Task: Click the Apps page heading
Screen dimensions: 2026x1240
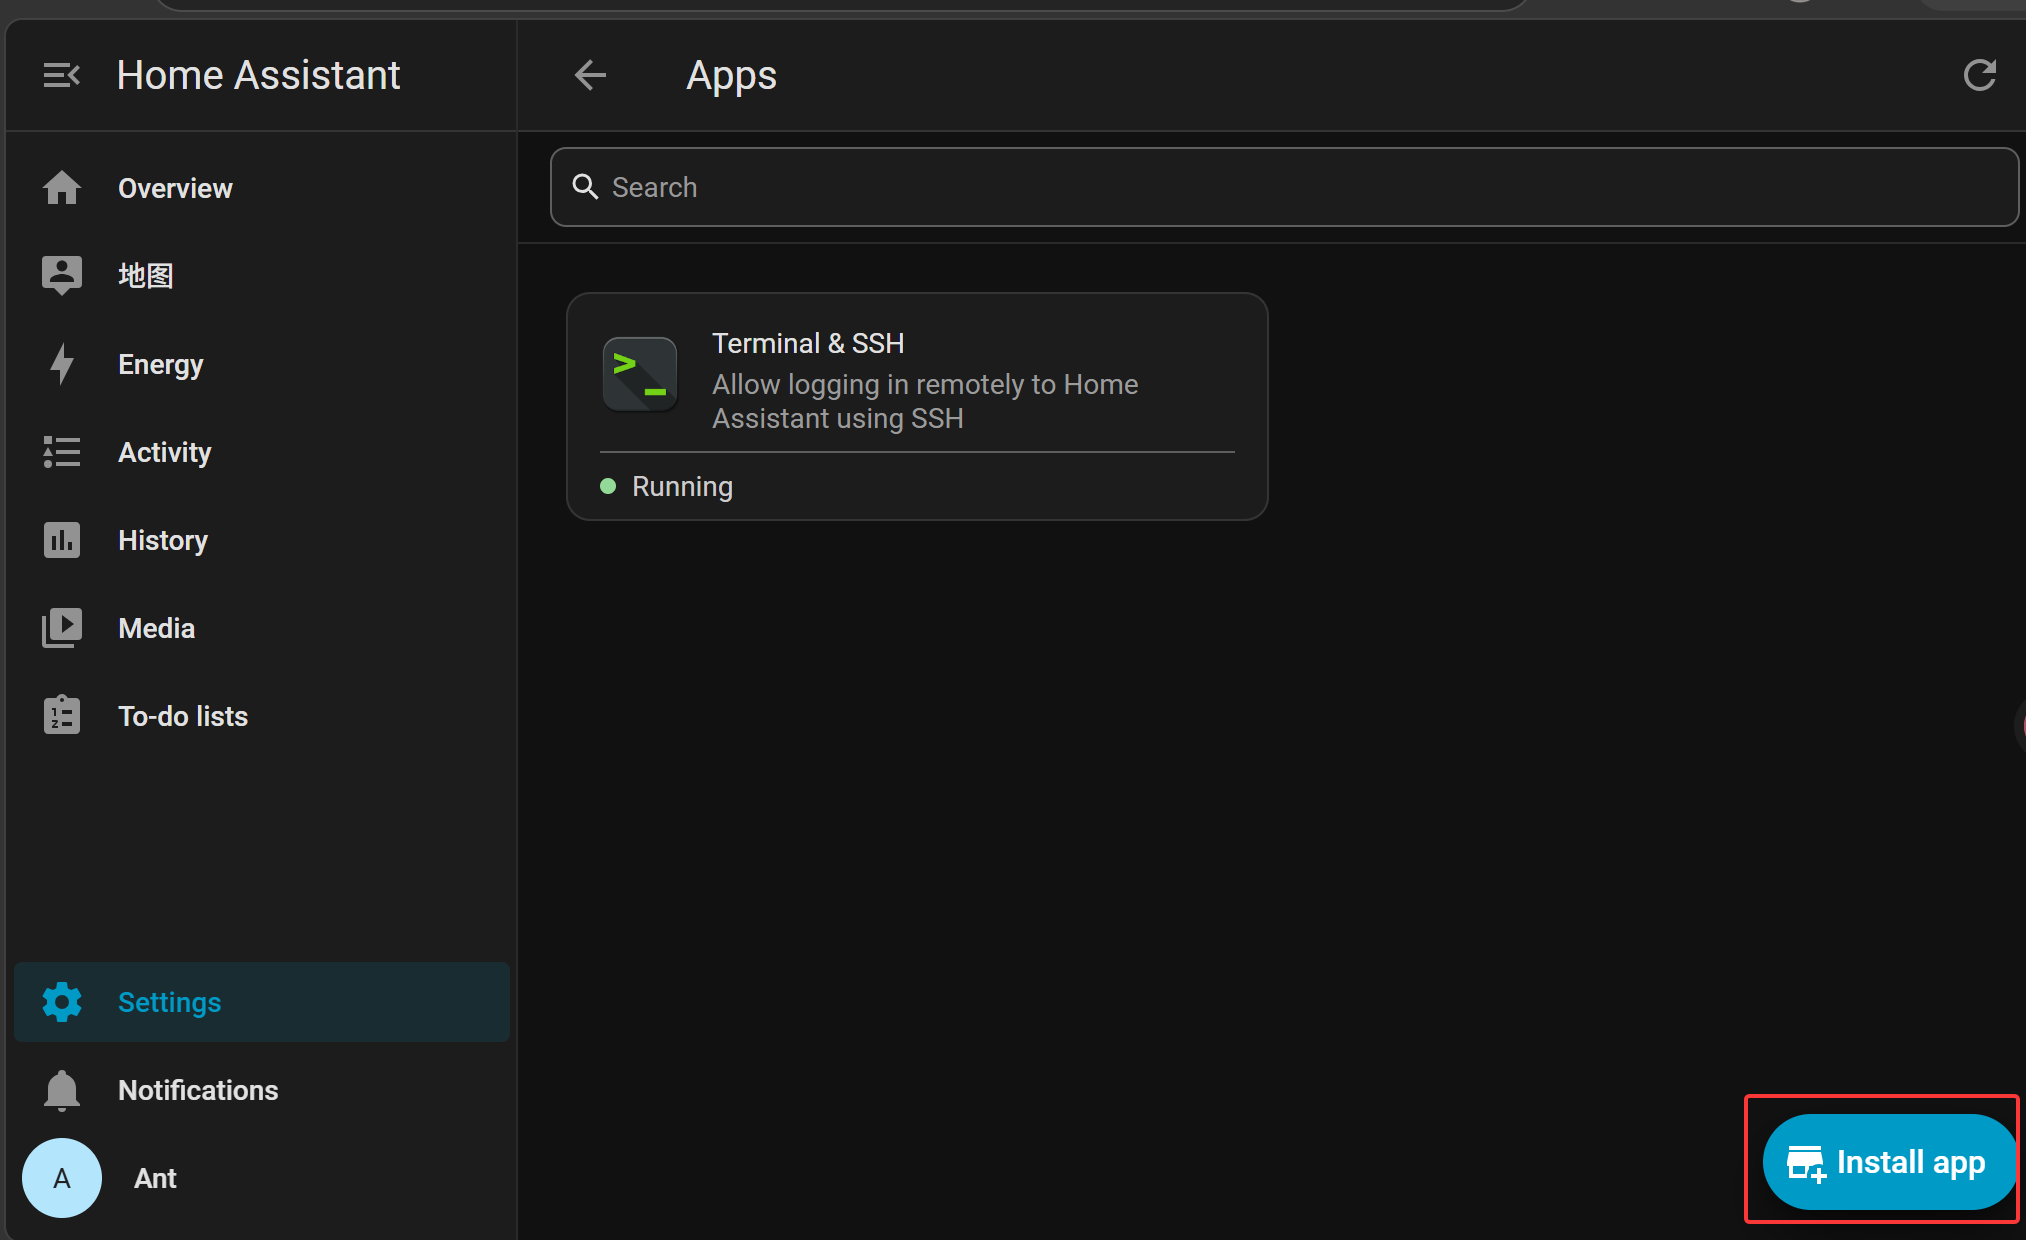Action: click(731, 76)
